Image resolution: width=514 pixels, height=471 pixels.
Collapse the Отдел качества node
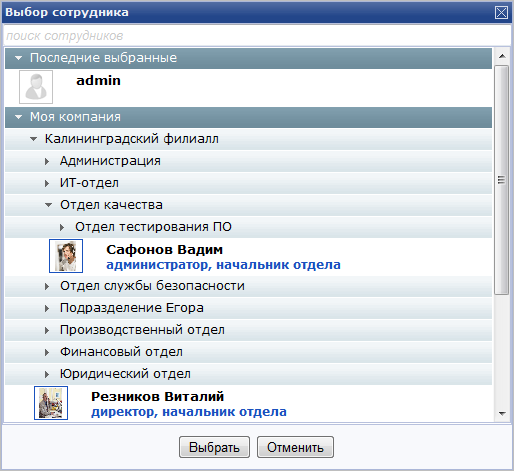coord(49,205)
